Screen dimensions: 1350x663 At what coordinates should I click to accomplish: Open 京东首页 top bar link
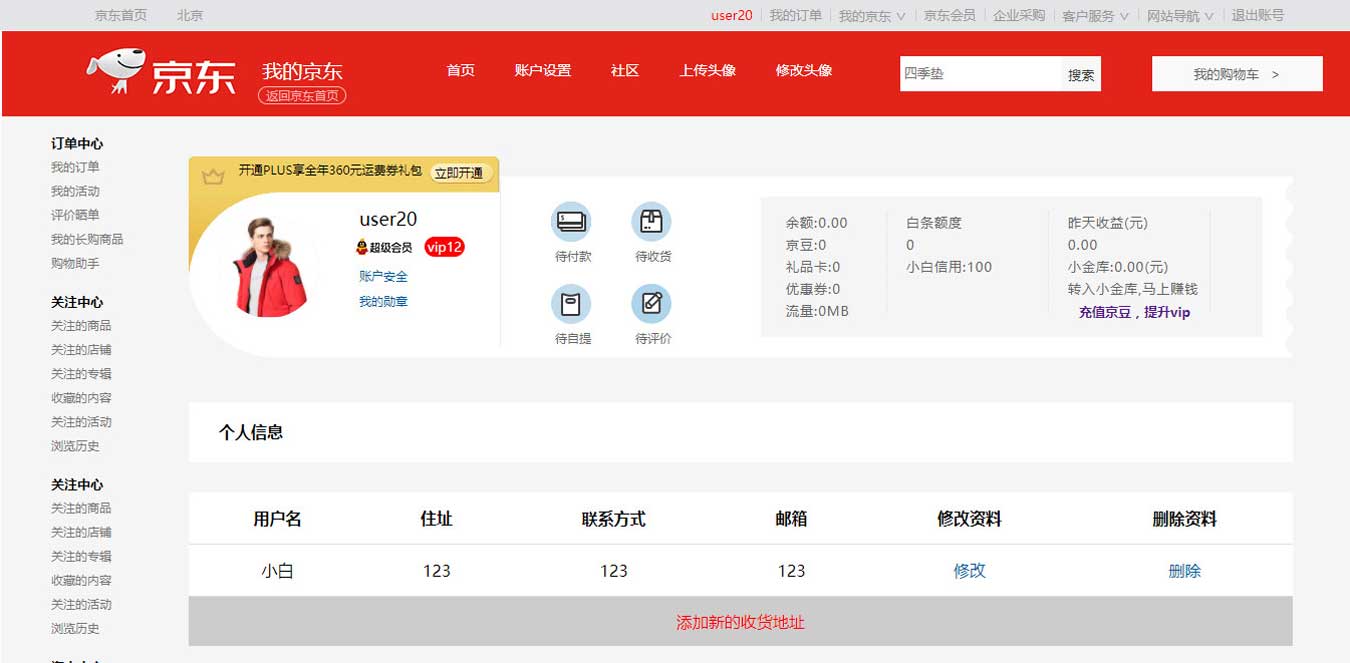point(121,16)
